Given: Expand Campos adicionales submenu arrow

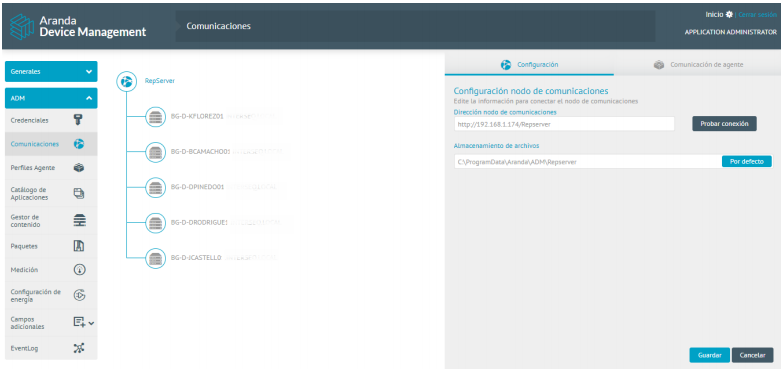Looking at the screenshot, I should click(91, 323).
